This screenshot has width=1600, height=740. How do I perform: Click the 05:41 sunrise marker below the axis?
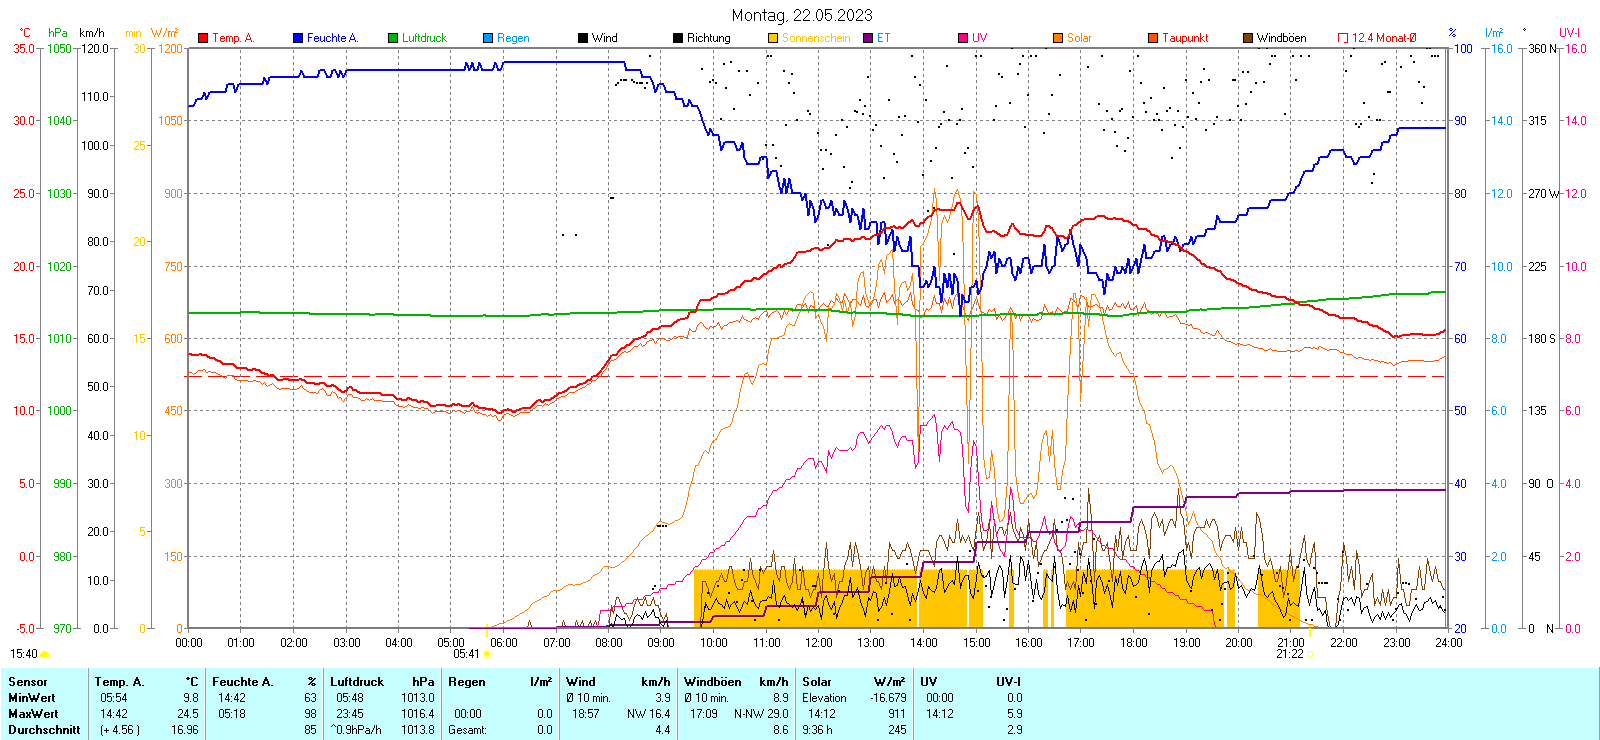[467, 654]
